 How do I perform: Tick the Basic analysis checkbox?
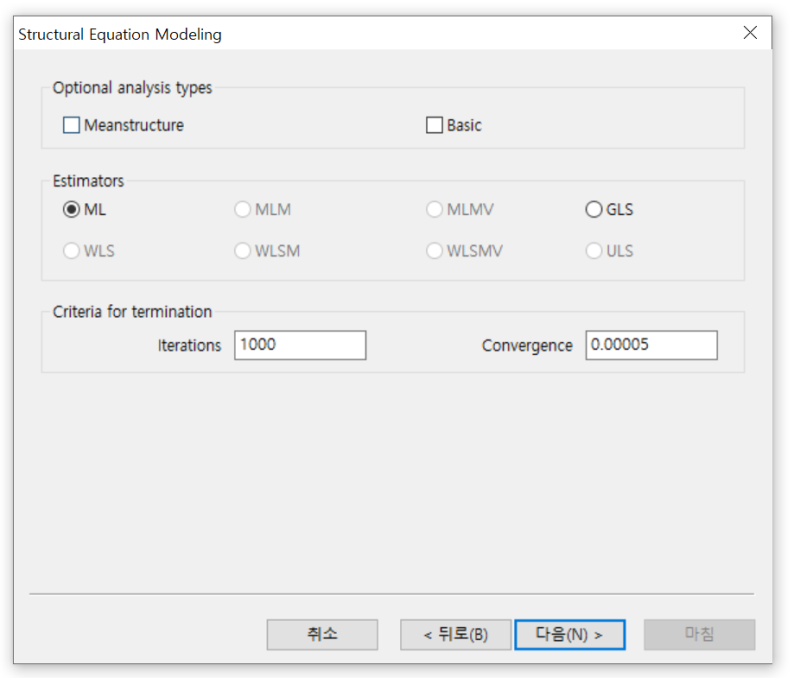click(434, 125)
